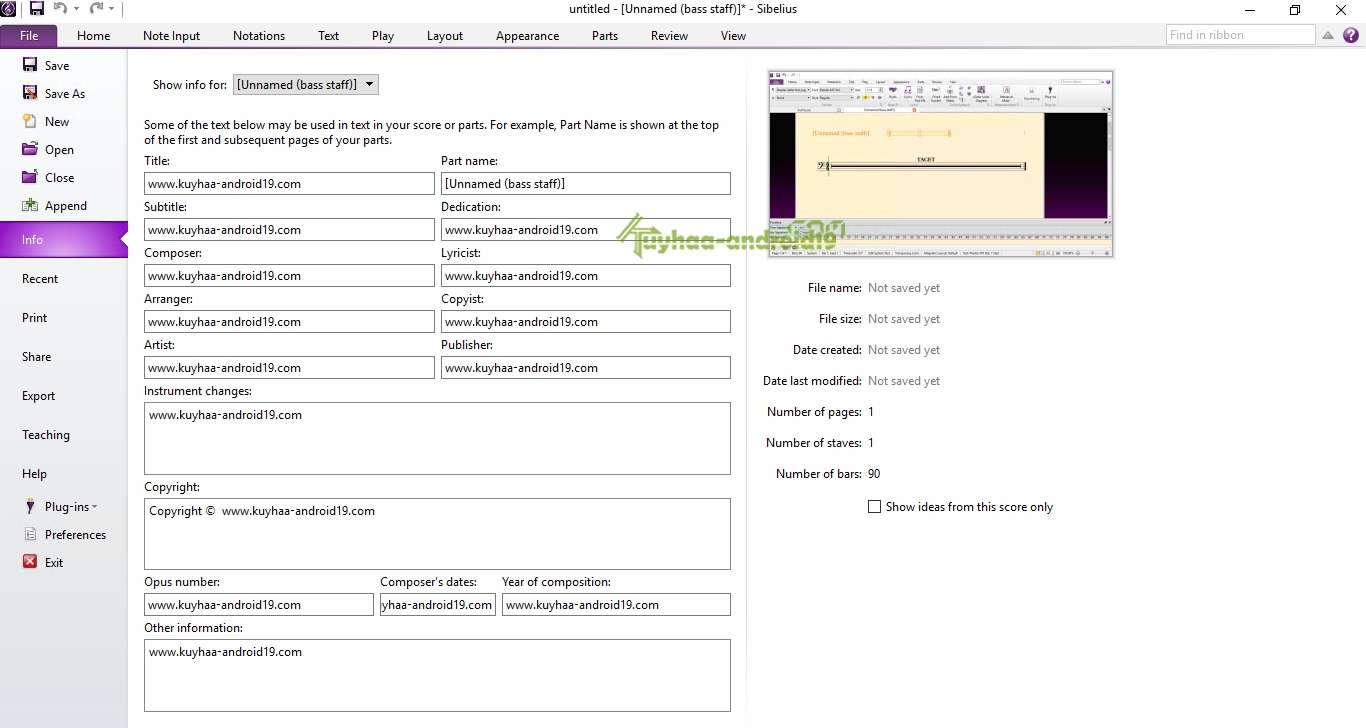Click the floppy disk save icon in quick access toolbar

(x=37, y=9)
